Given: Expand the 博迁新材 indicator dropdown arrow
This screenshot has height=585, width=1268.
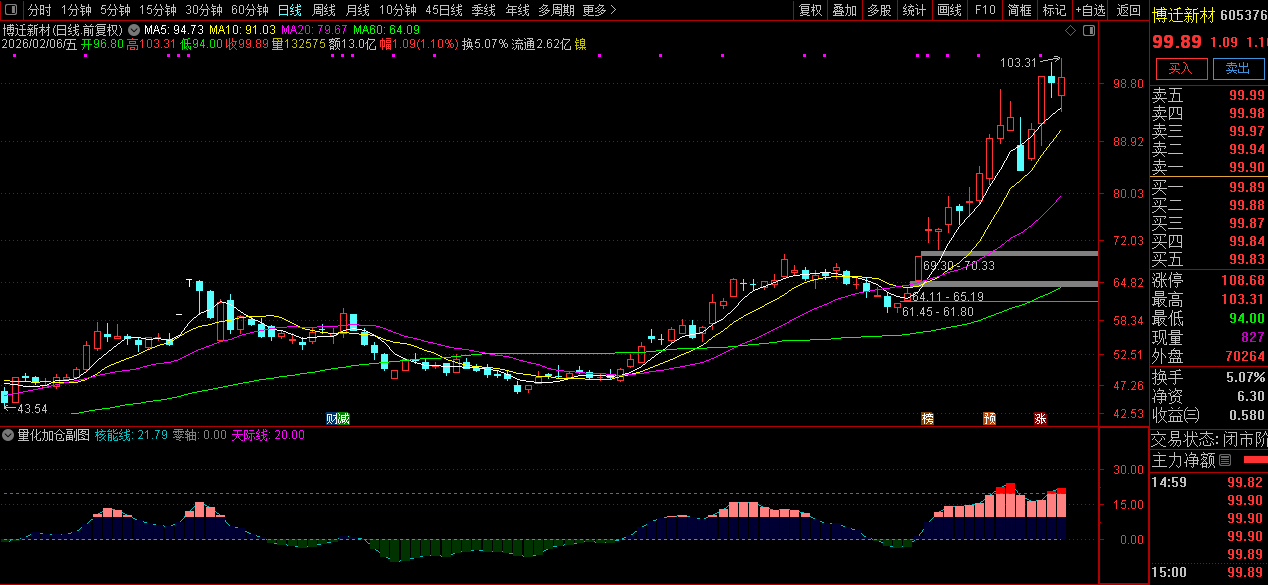Looking at the screenshot, I should click(x=133, y=31).
